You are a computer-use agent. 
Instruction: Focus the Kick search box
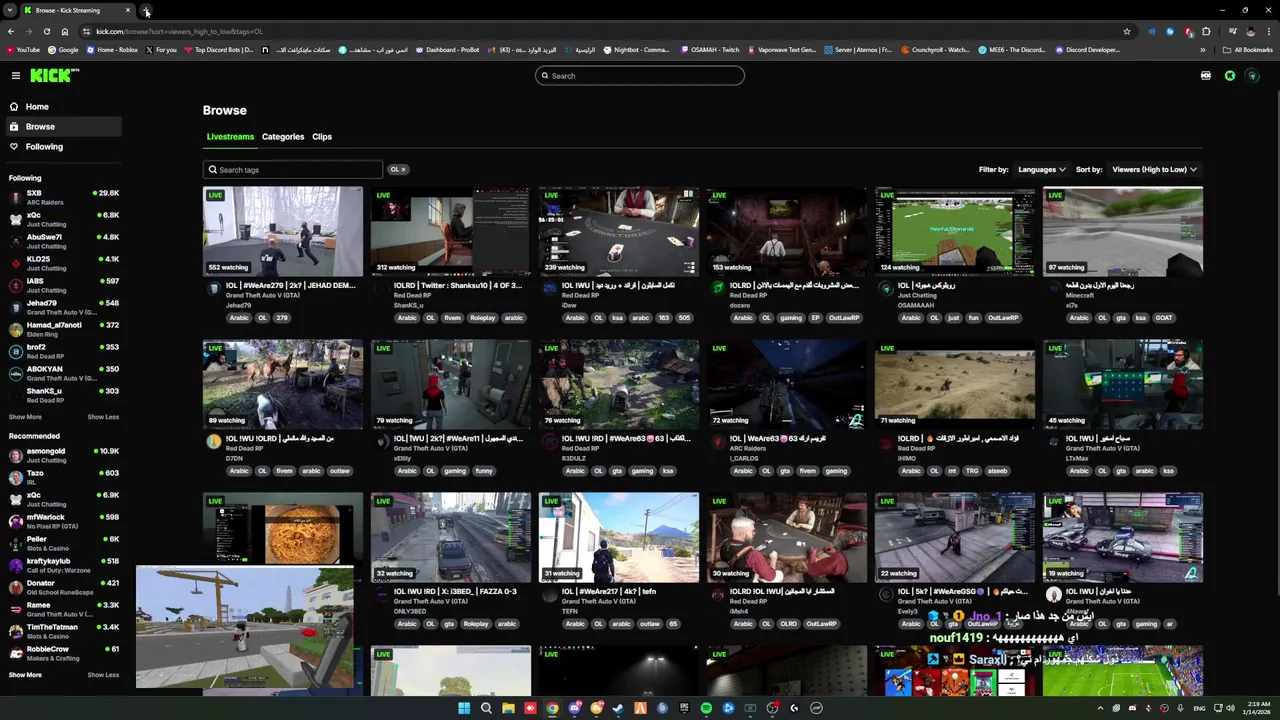(640, 76)
